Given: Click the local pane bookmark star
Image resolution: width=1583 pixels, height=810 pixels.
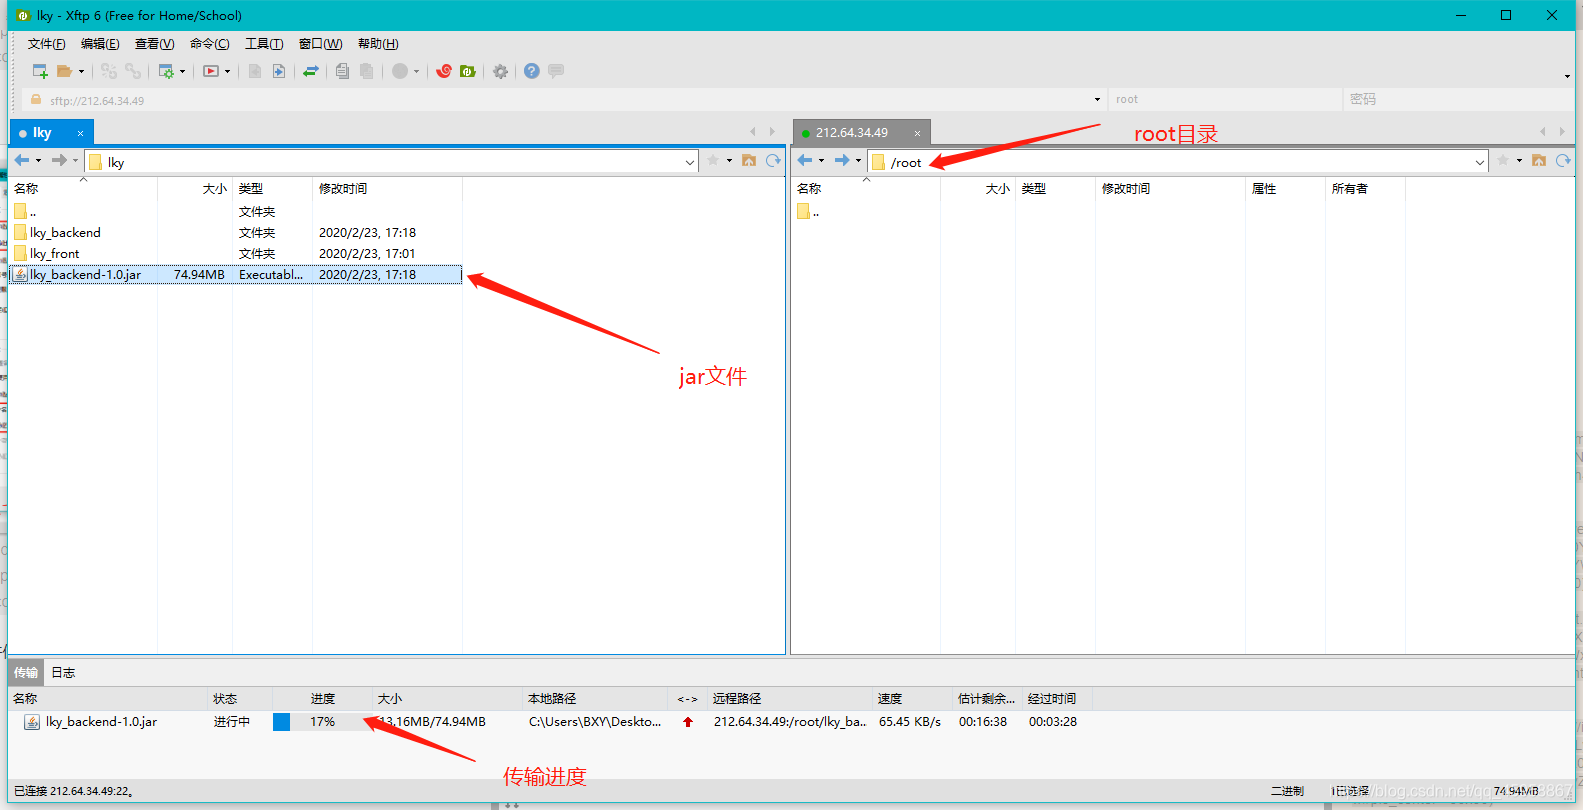Looking at the screenshot, I should coord(713,160).
